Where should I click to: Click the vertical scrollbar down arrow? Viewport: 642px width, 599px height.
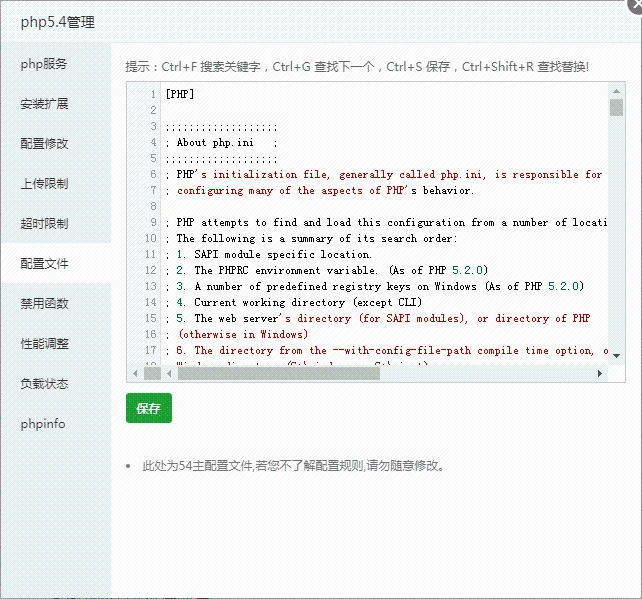(616, 356)
